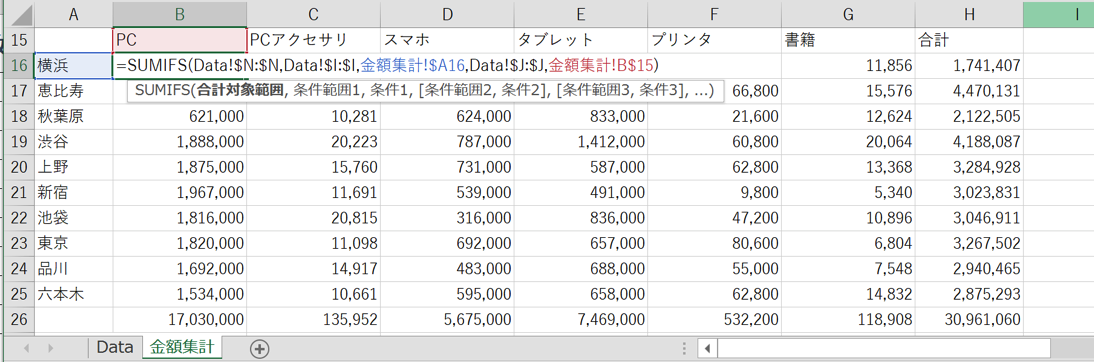Image resolution: width=1094 pixels, height=362 pixels.
Task: Click the cell showing 20,815
Action: 313,218
